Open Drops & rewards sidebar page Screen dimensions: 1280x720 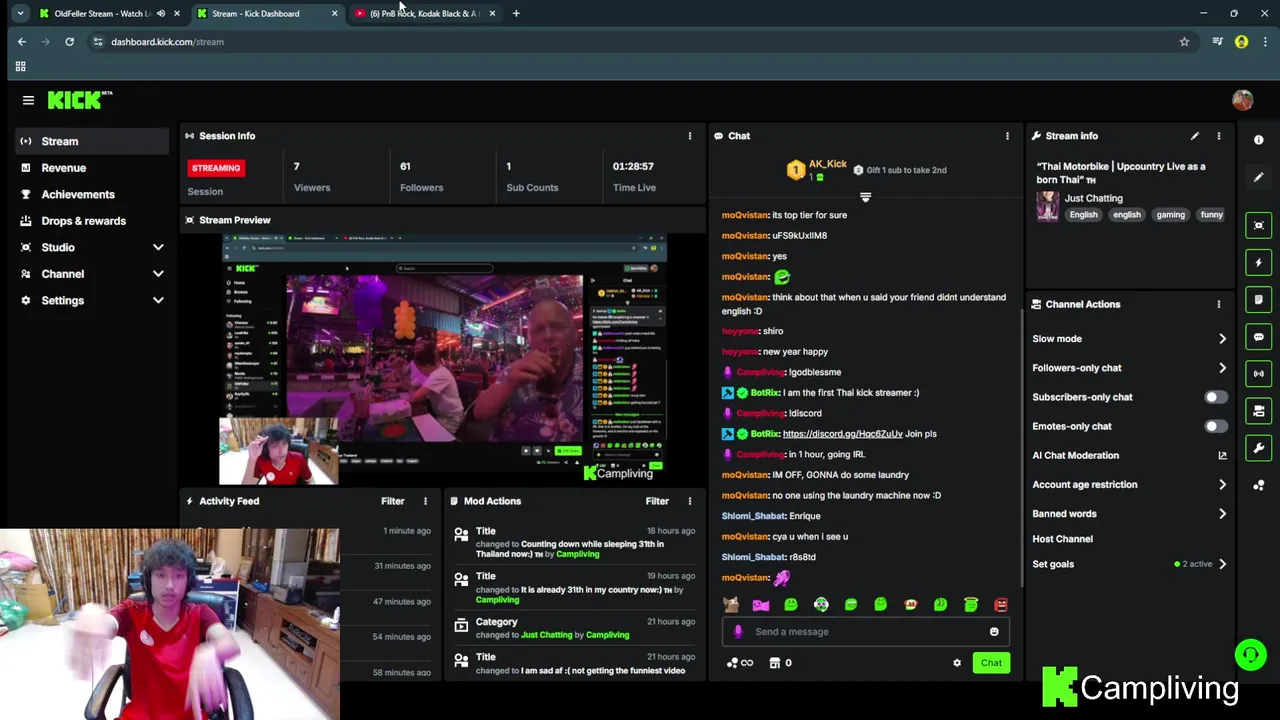tap(92, 221)
